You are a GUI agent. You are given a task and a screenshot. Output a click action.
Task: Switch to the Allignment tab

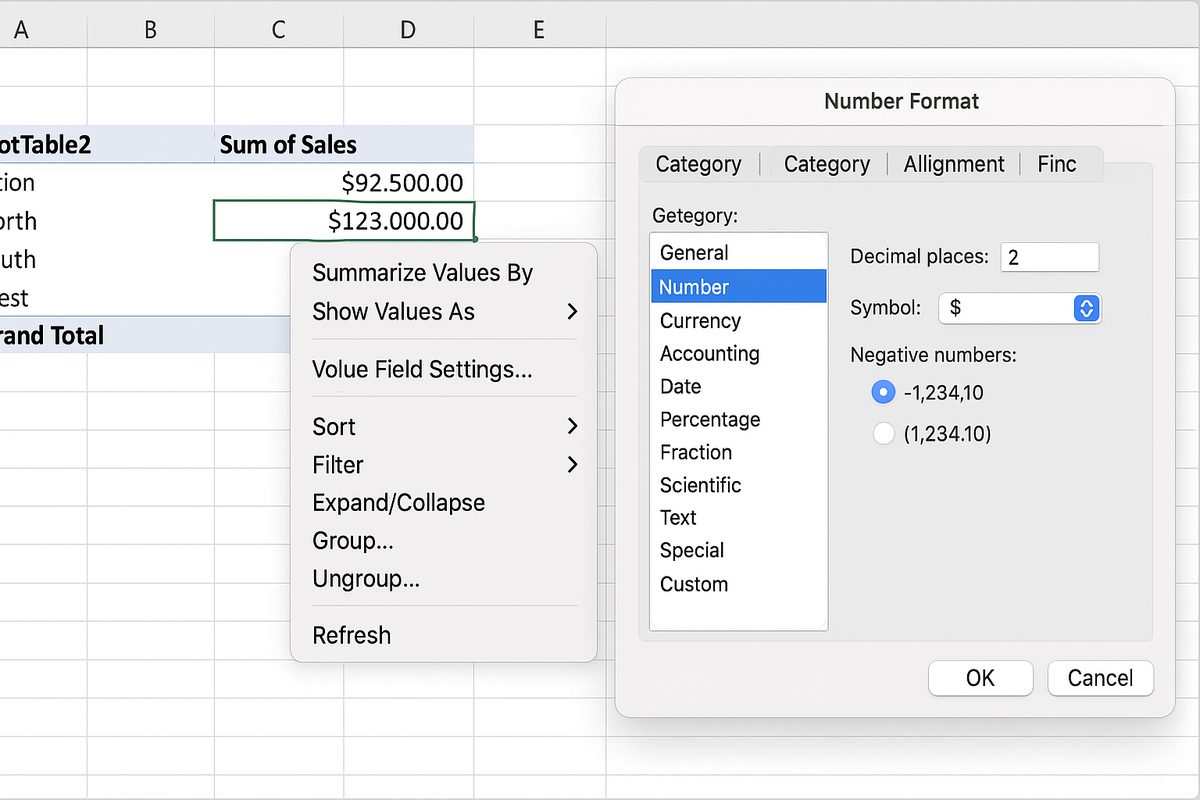954,164
